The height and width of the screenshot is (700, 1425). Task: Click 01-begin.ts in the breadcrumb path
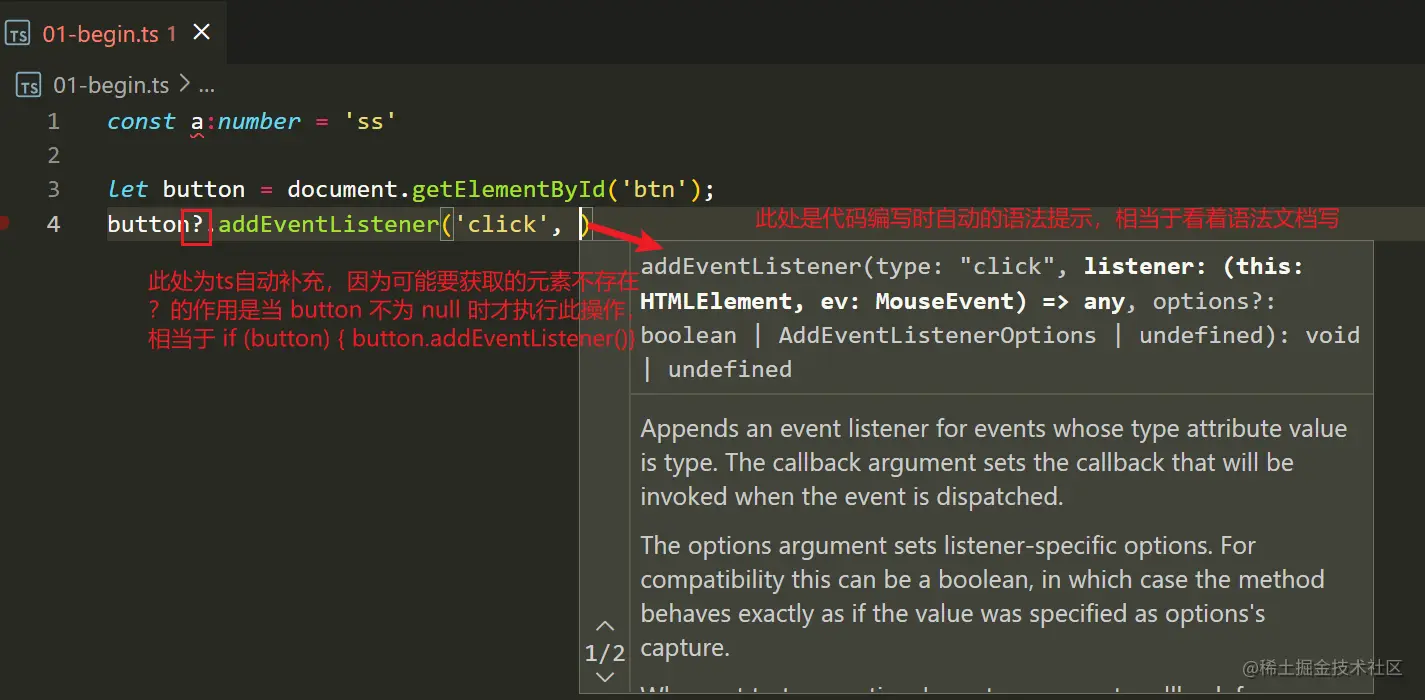pos(111,86)
